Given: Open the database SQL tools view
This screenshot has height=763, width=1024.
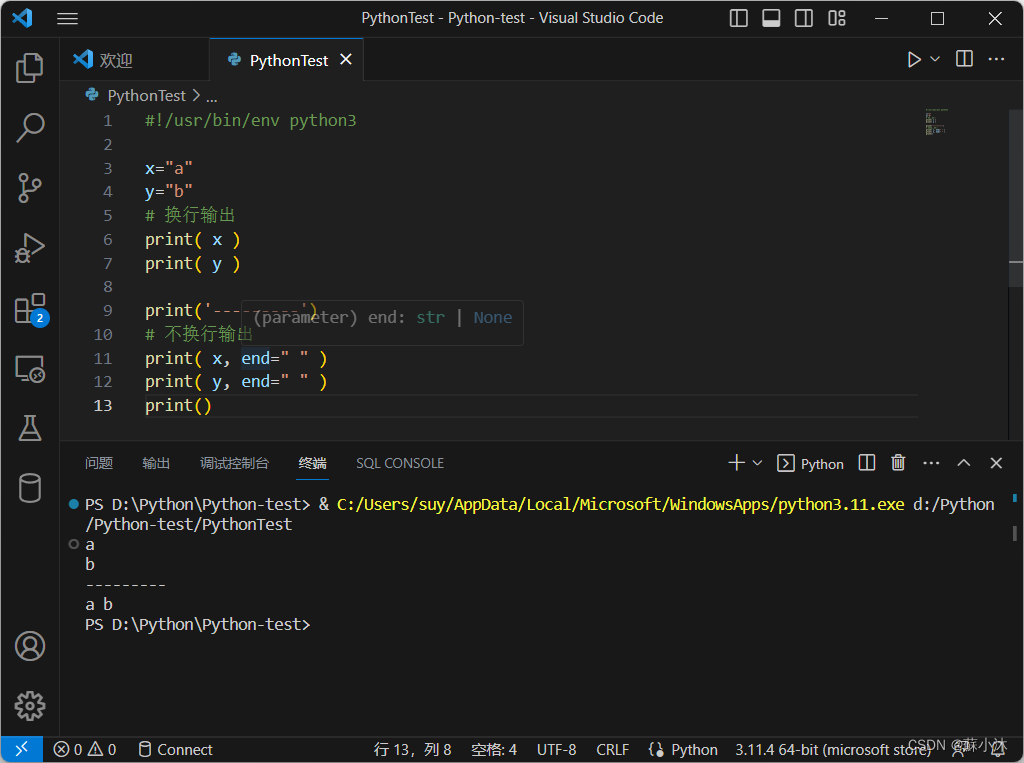Looking at the screenshot, I should 29,488.
